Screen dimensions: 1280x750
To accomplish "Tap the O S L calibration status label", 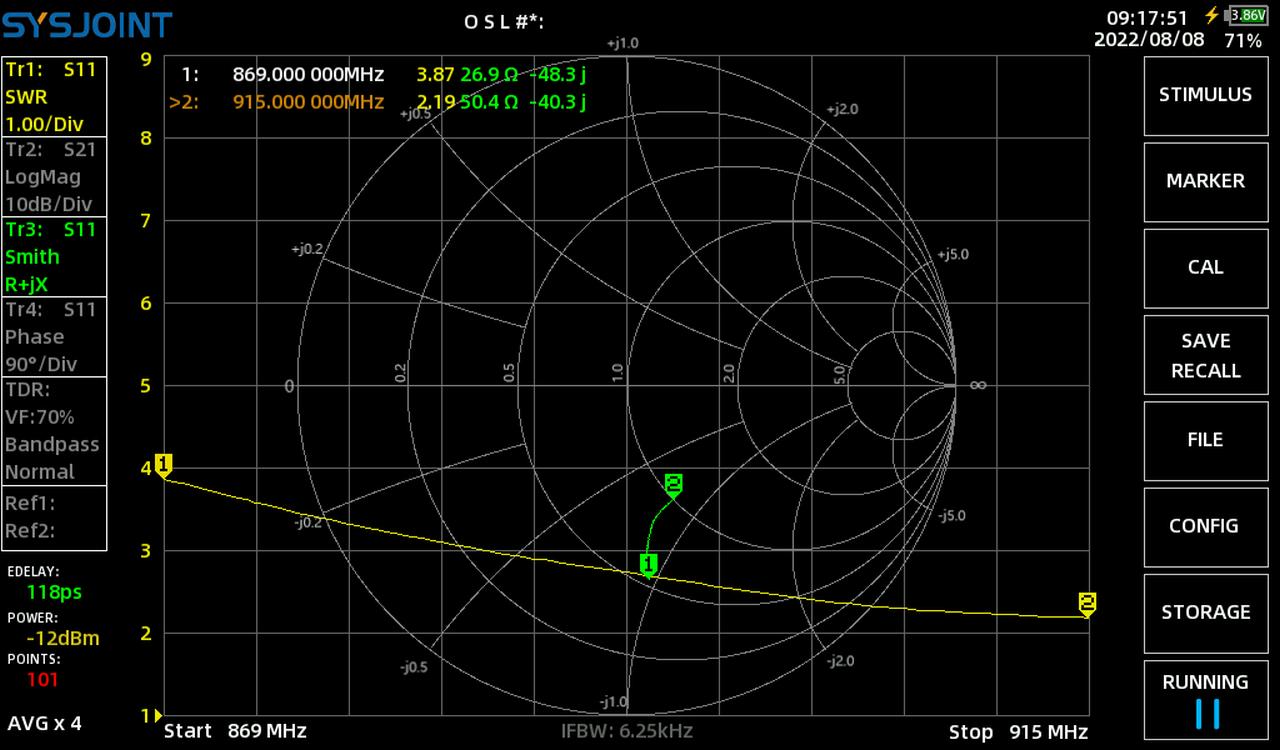I will [x=504, y=21].
